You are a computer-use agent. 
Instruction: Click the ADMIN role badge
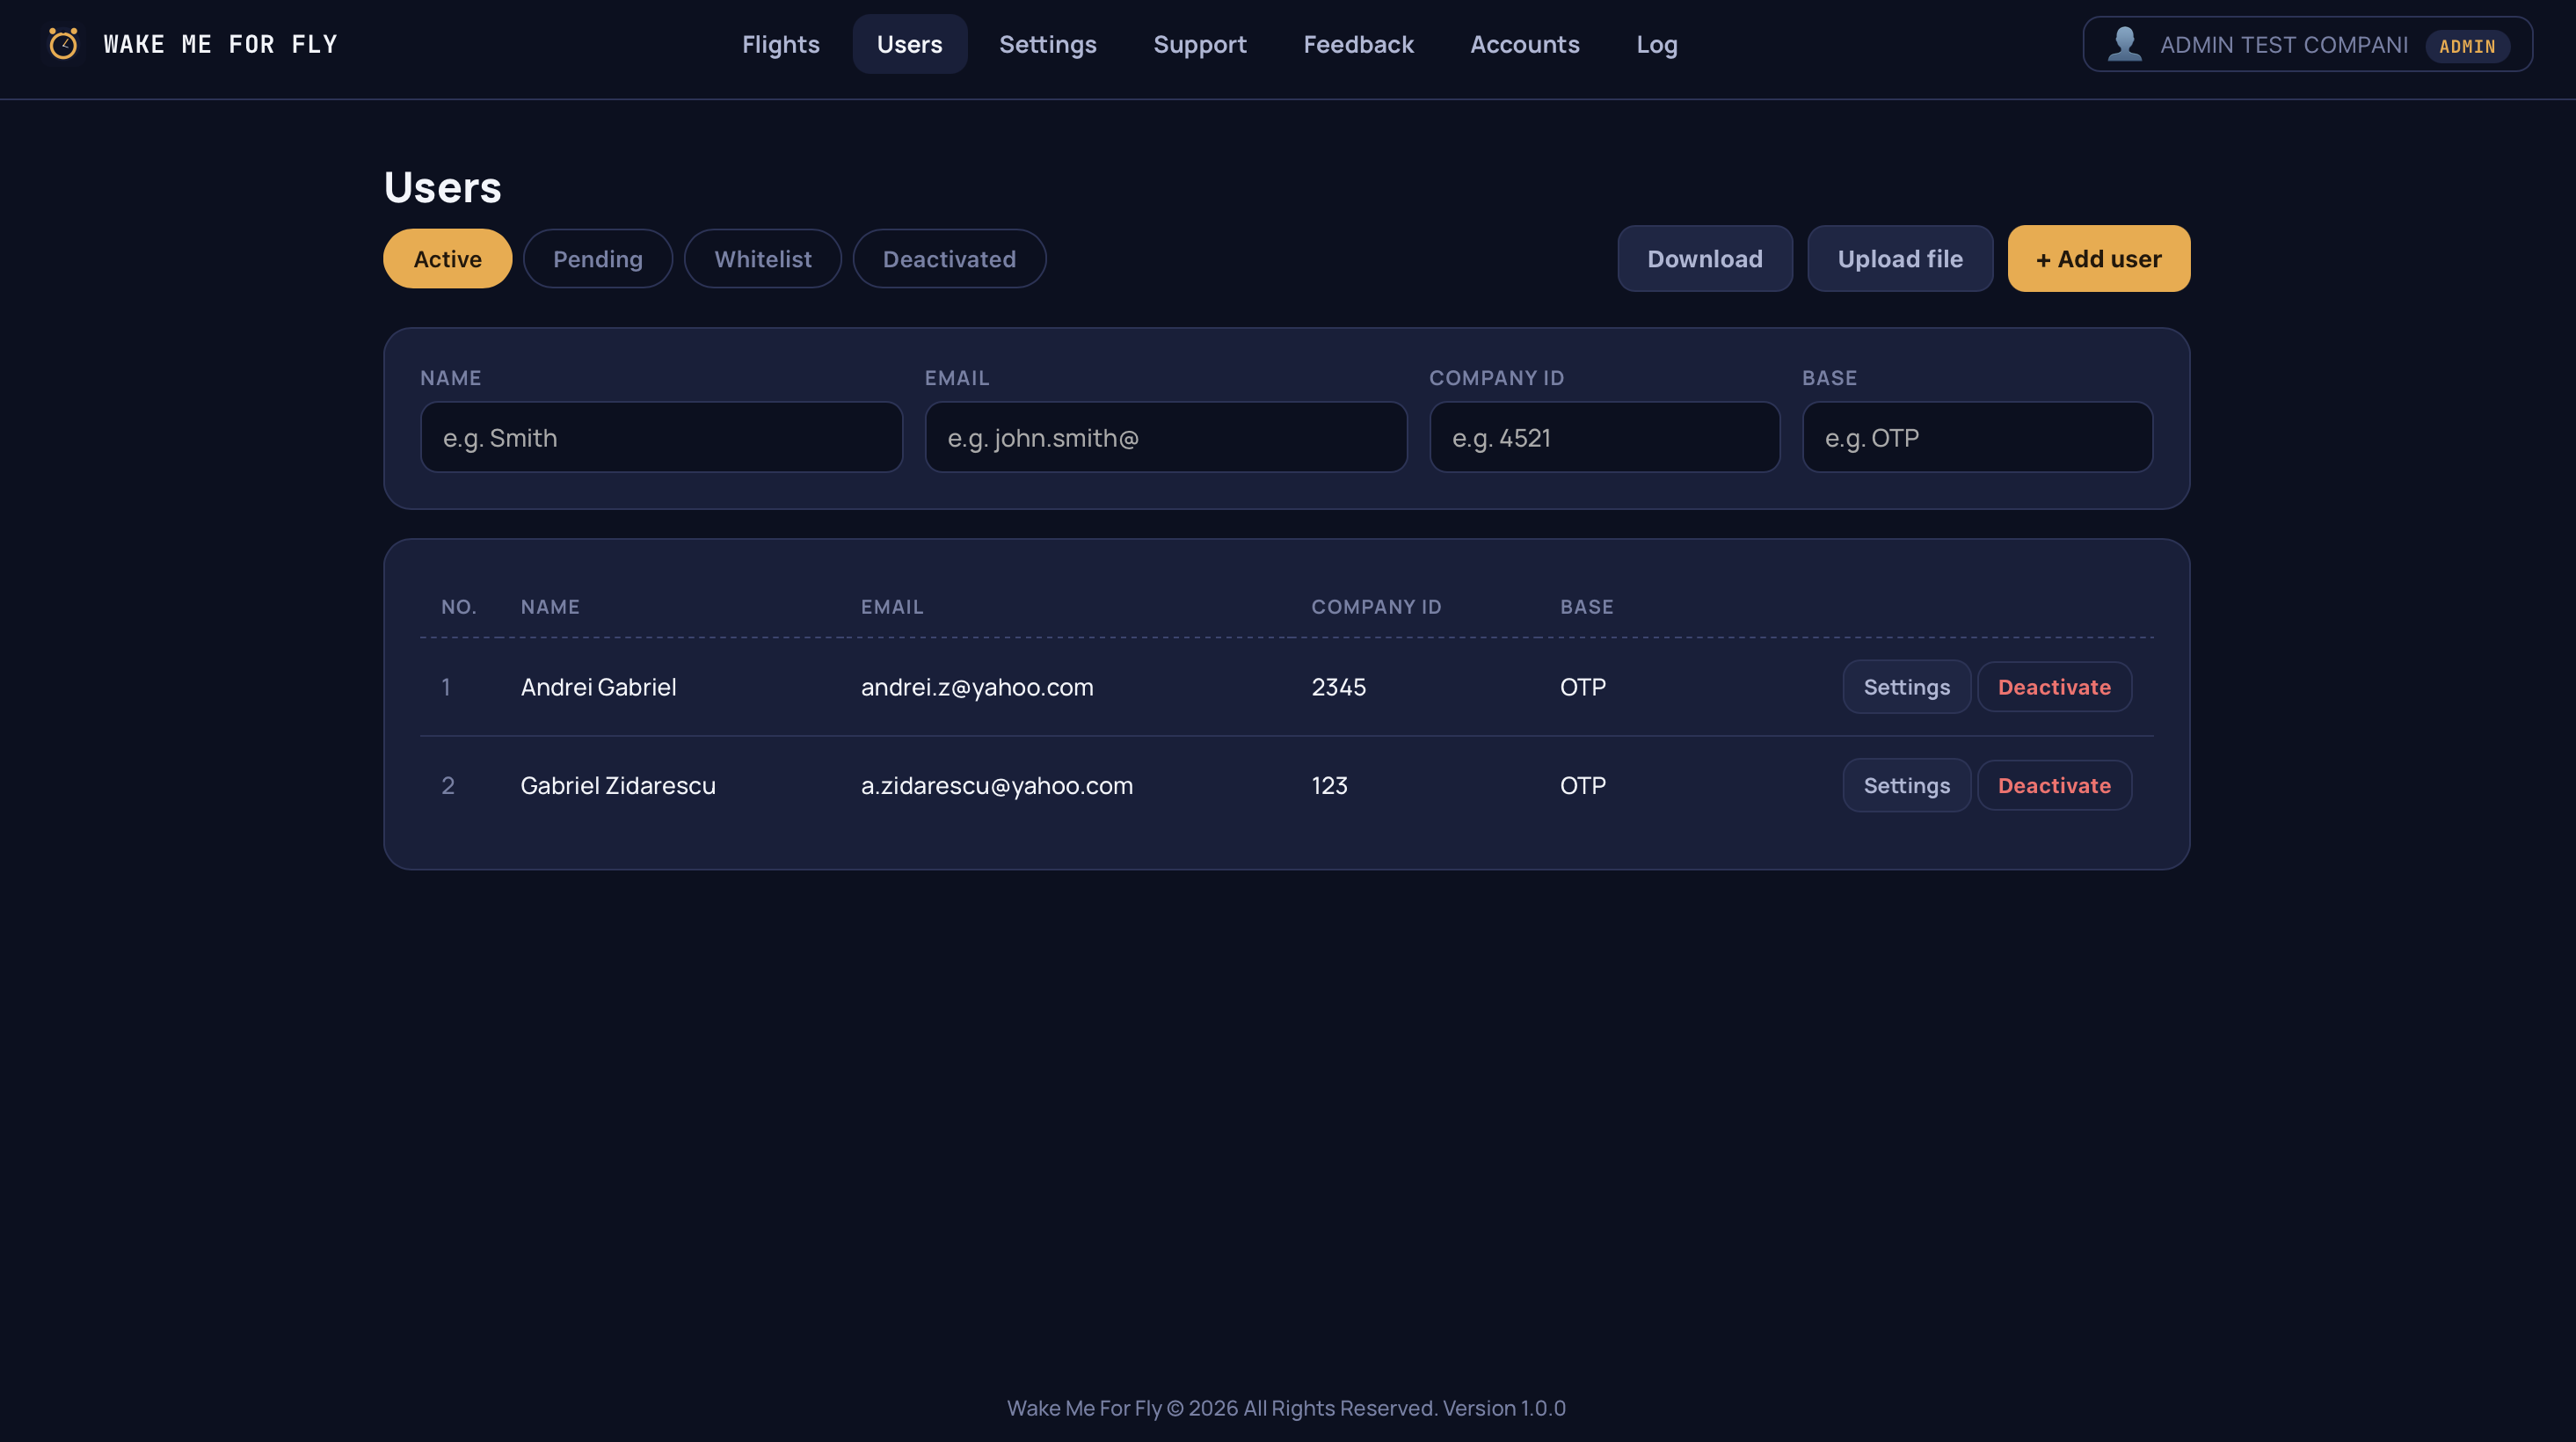[x=2467, y=46]
